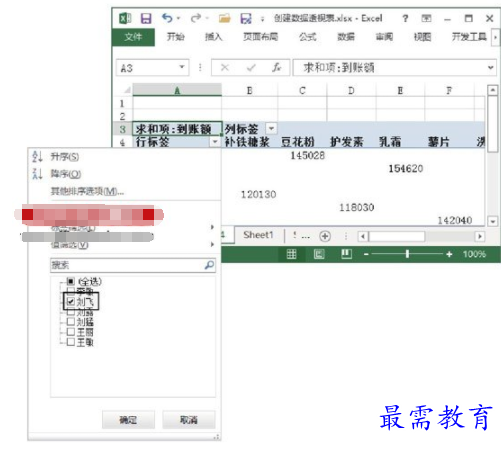
Task: Check the 王丽 checkbox
Action: coord(71,332)
